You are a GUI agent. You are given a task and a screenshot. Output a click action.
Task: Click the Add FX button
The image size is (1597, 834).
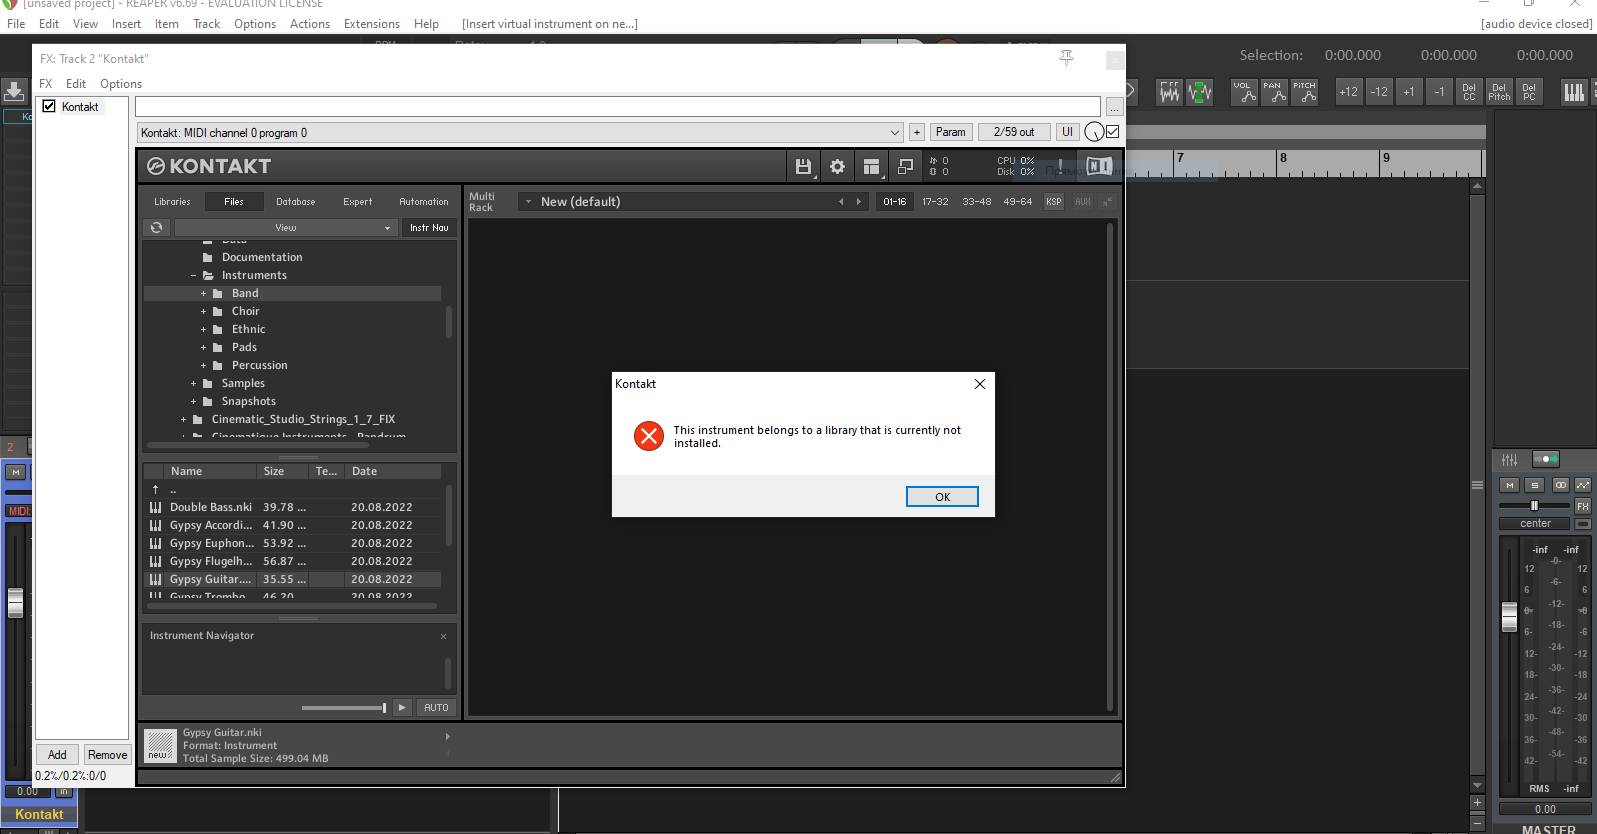pos(57,755)
